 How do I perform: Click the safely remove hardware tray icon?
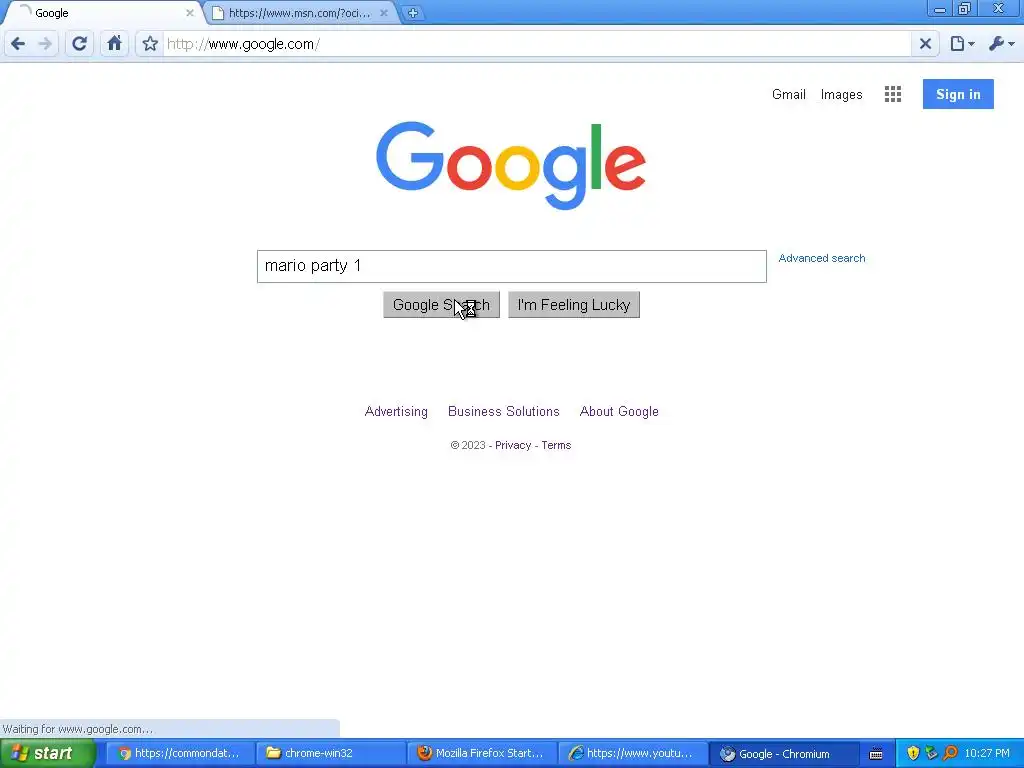(x=932, y=754)
